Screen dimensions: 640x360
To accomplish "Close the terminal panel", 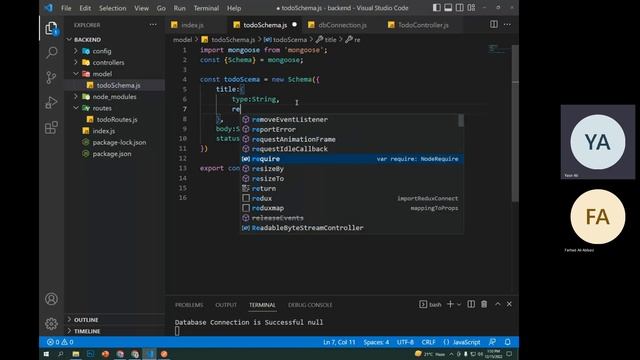I will pos(509,304).
